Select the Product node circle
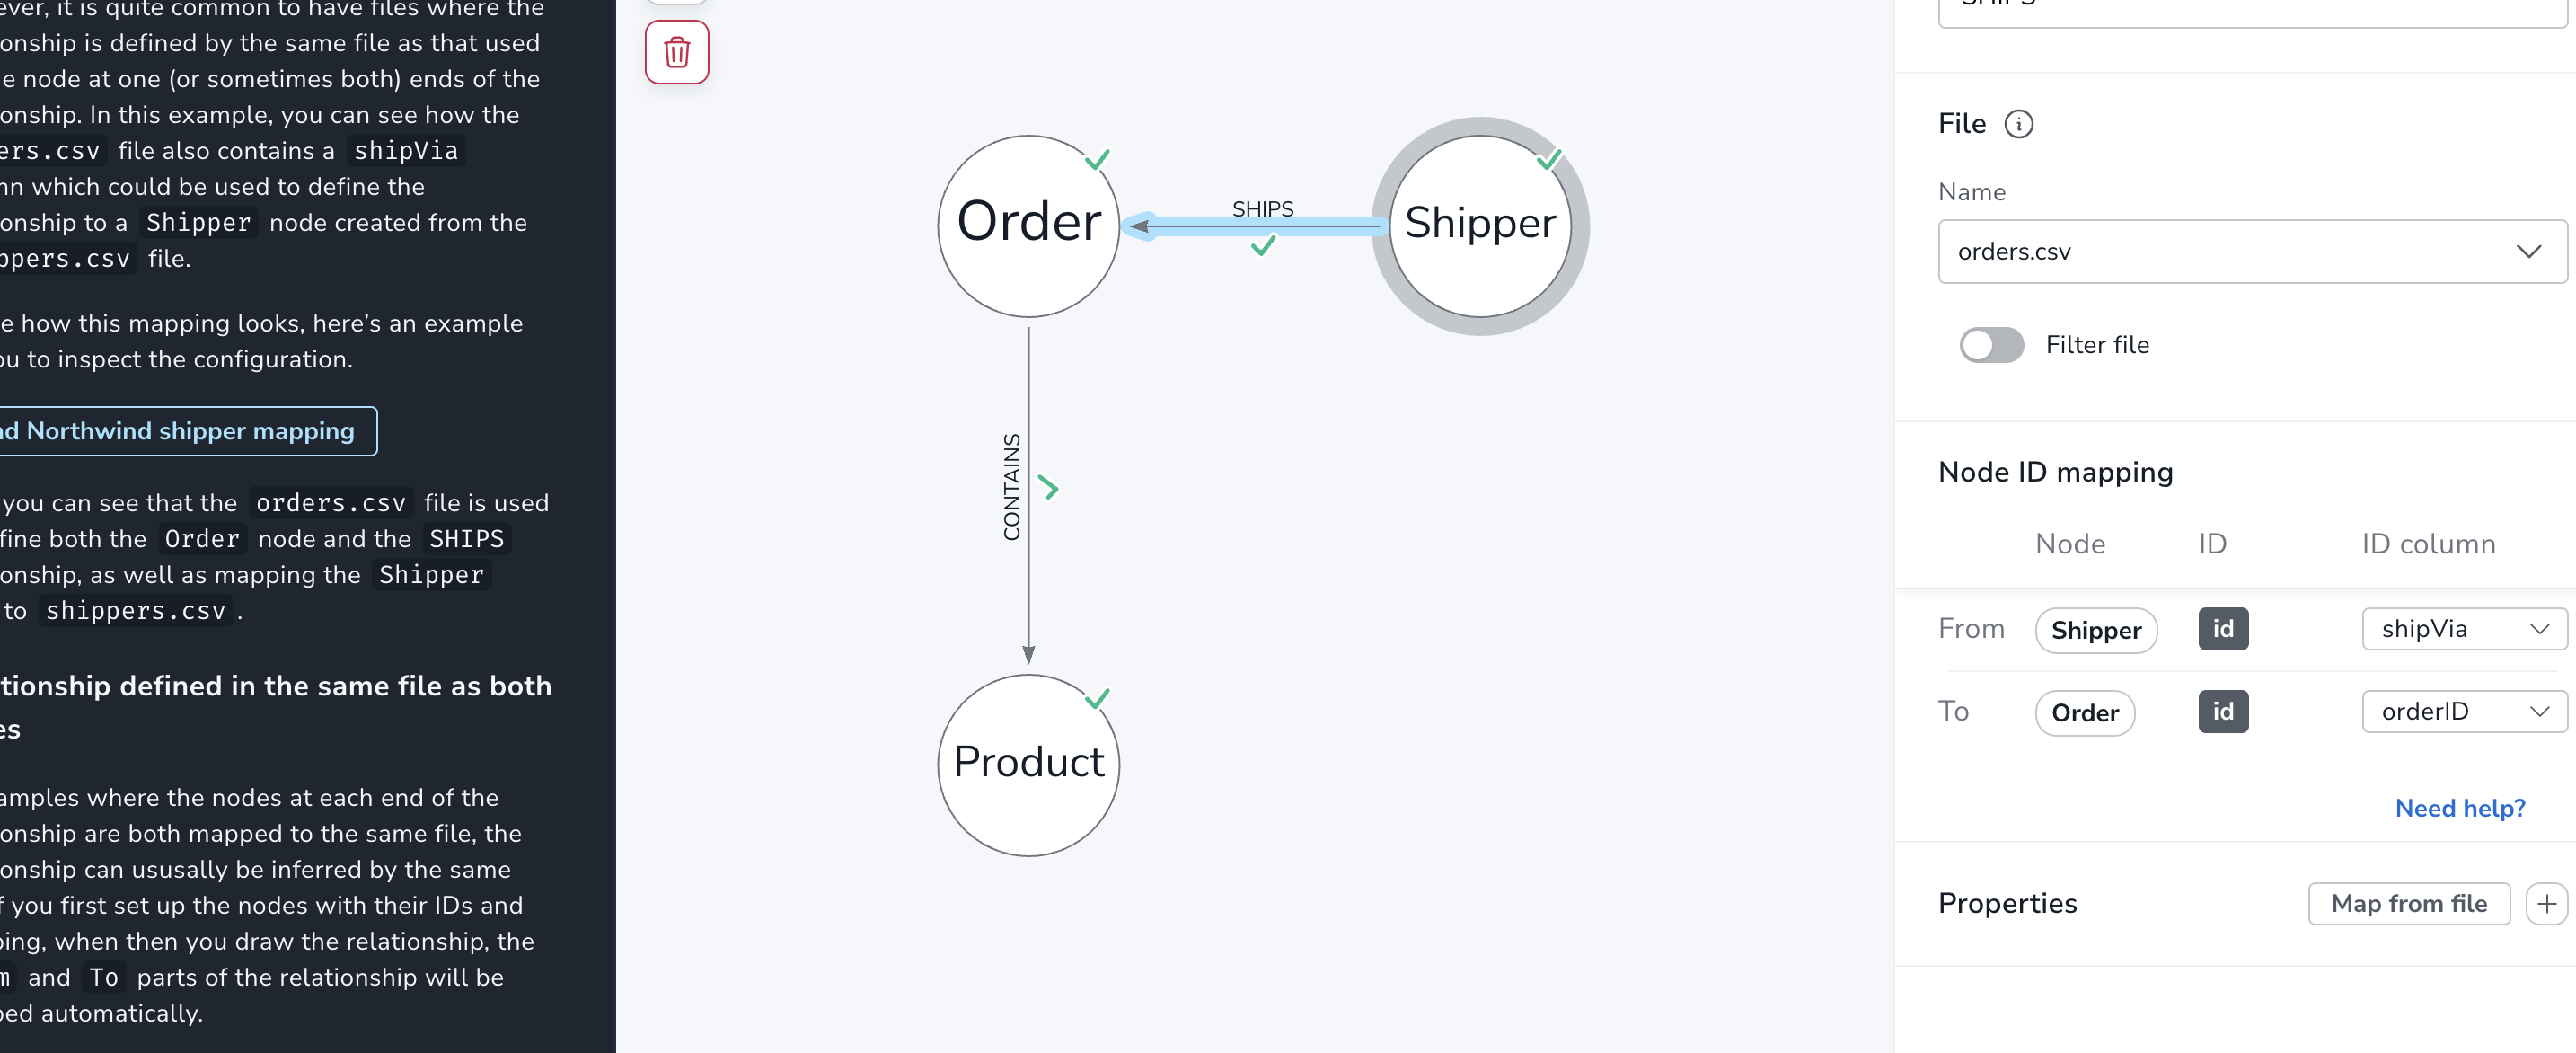 pos(1028,765)
